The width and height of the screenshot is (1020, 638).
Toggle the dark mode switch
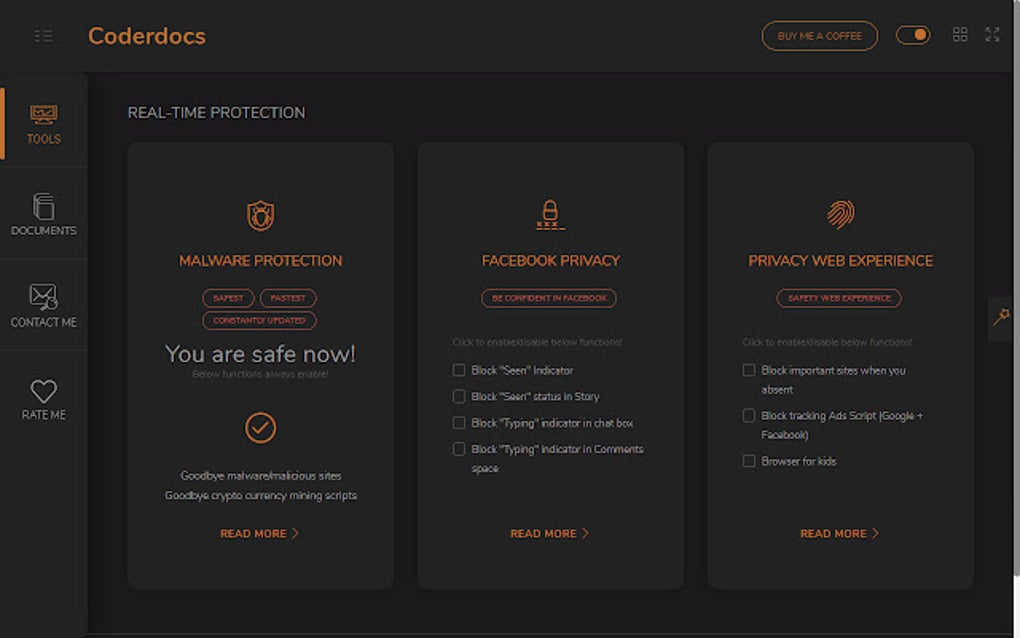pyautogui.click(x=912, y=35)
